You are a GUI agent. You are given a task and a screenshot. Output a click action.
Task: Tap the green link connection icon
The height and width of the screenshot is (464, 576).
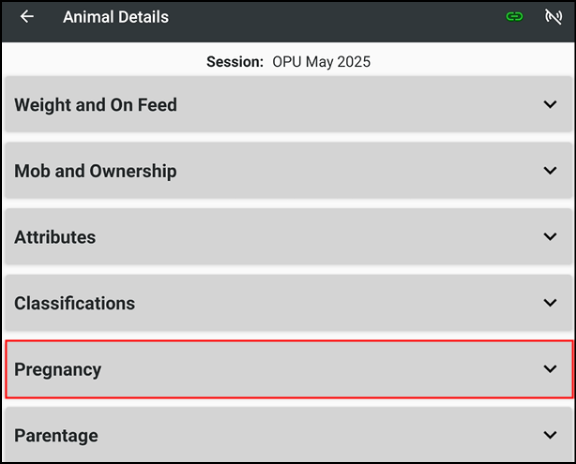click(x=514, y=17)
